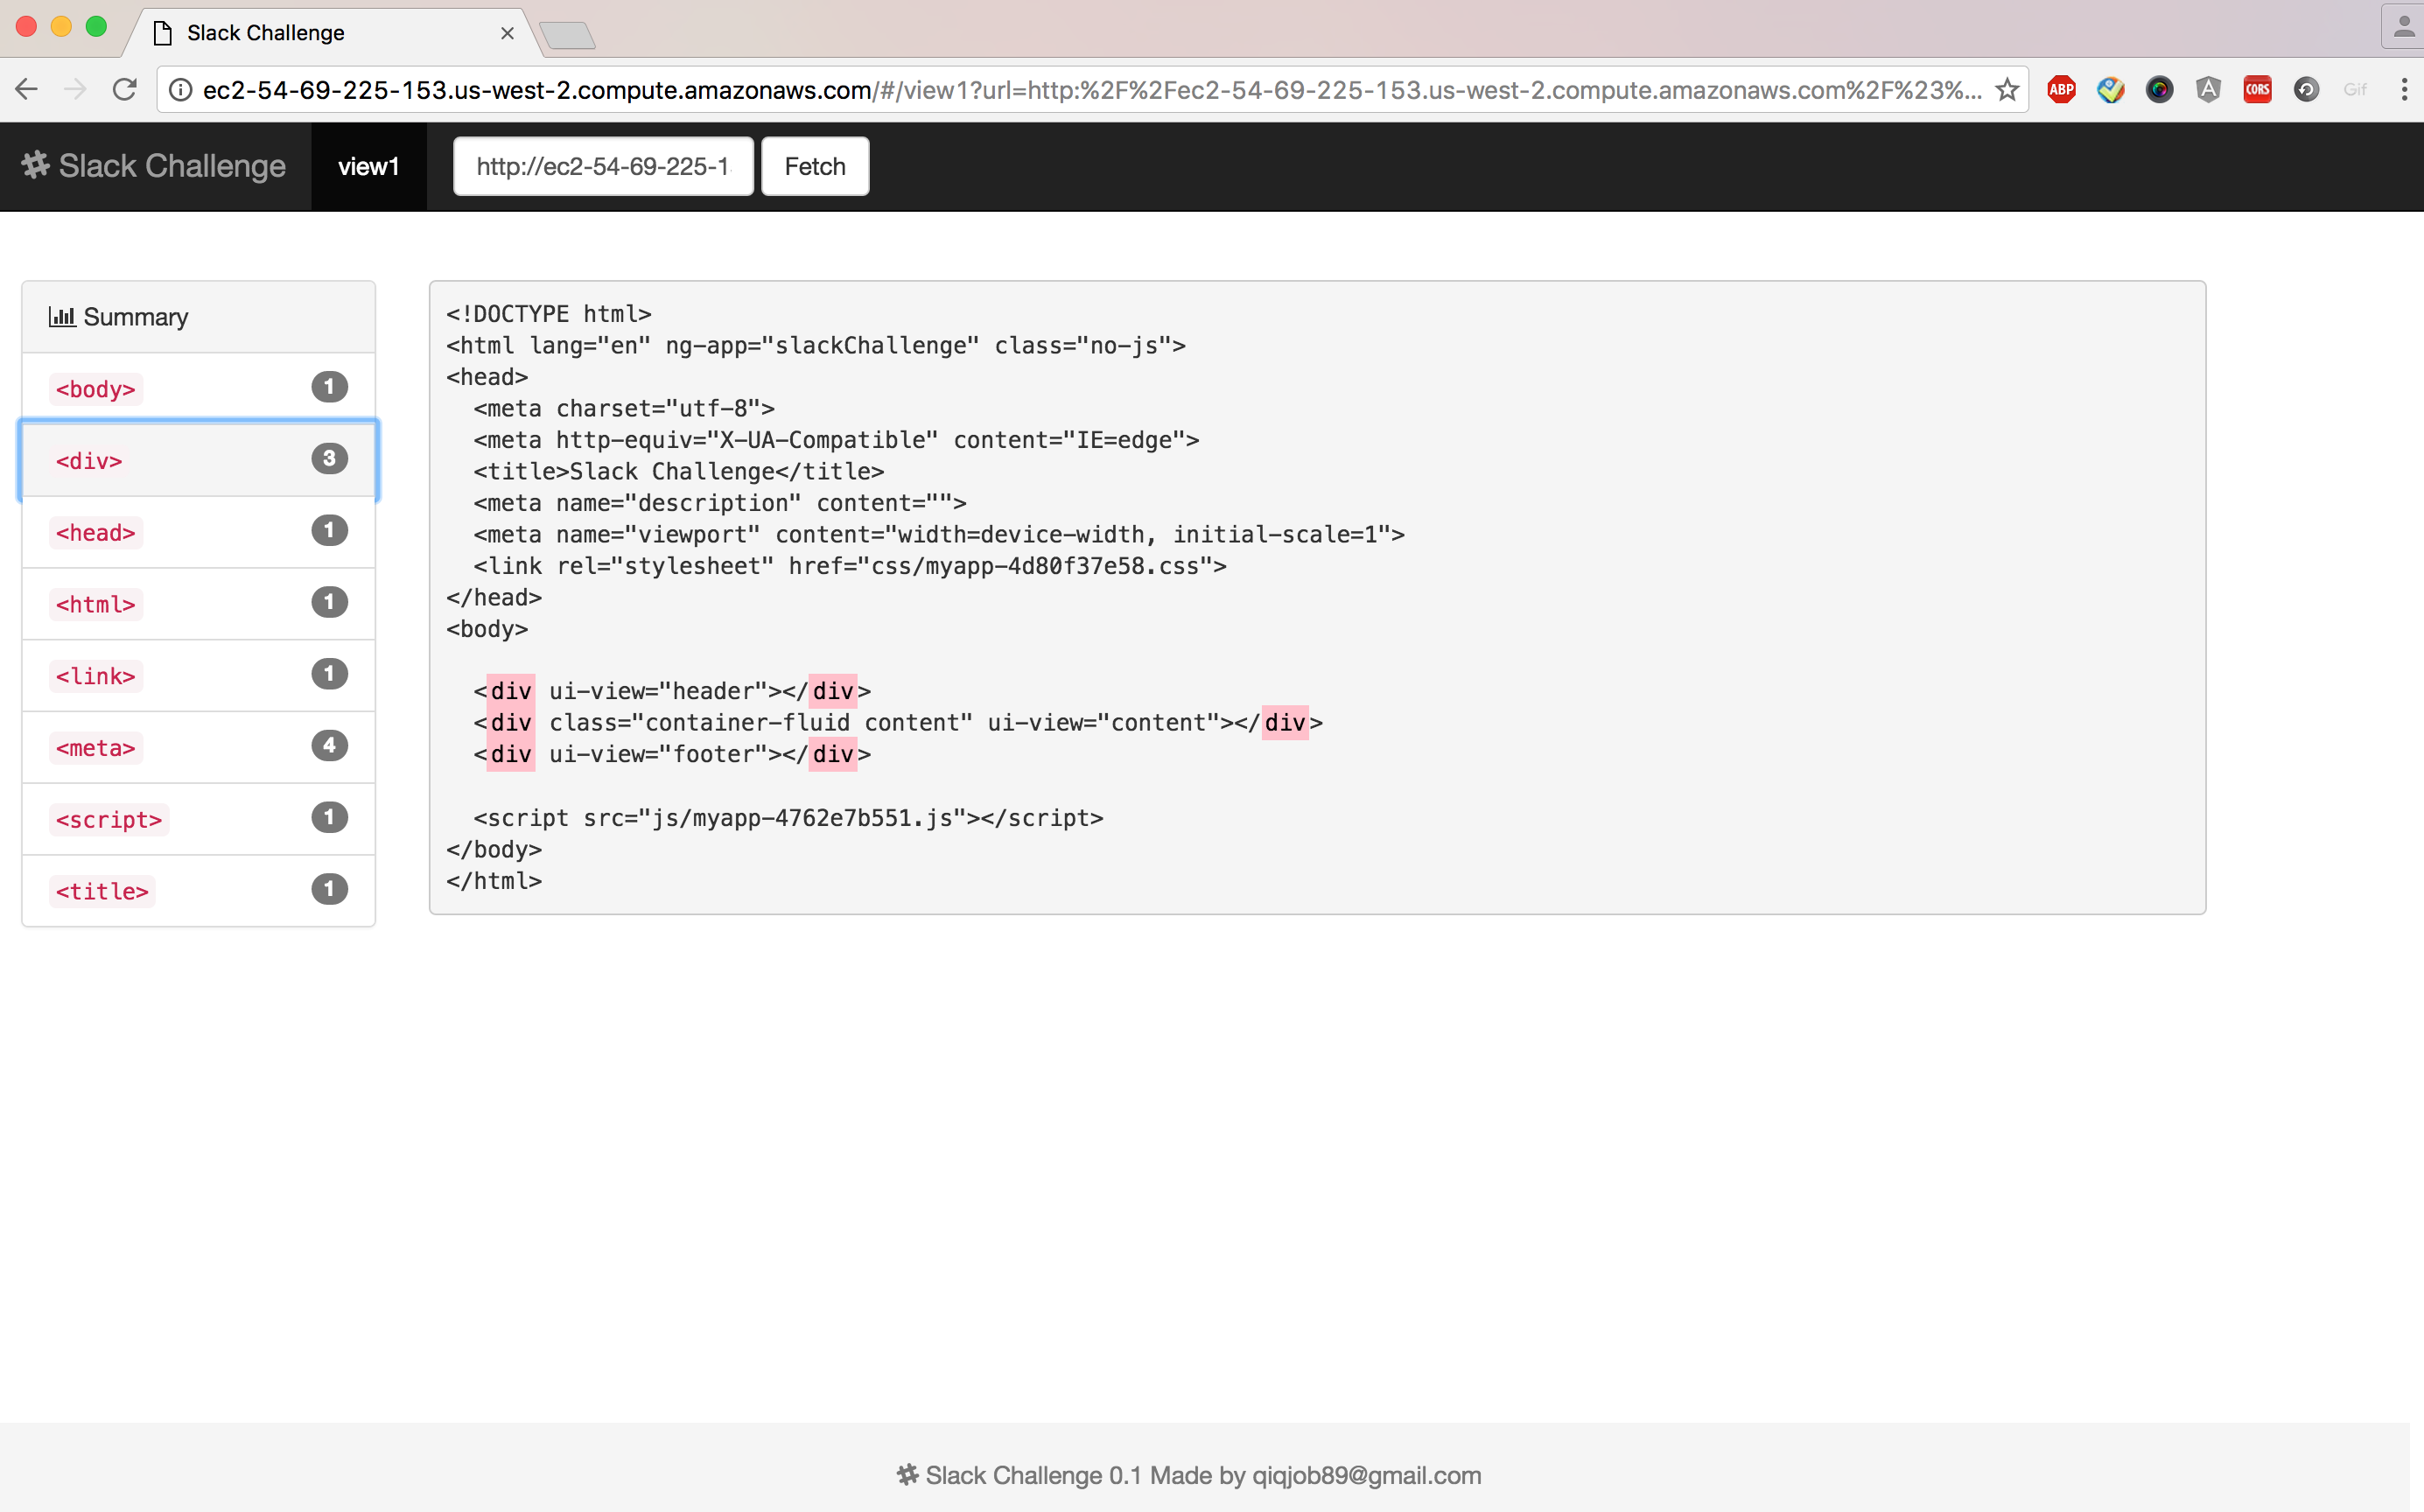Click the browser forward arrow
This screenshot has height=1512, width=2424.
(x=75, y=90)
